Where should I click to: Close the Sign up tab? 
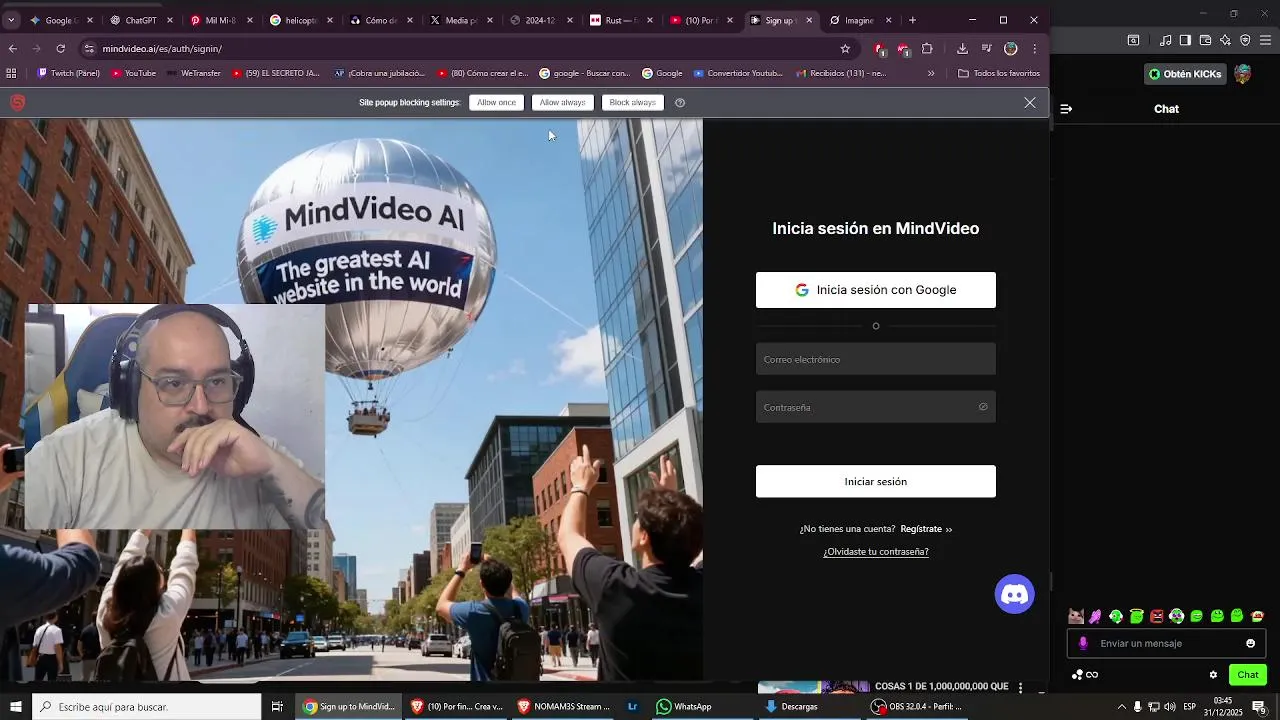pos(809,20)
